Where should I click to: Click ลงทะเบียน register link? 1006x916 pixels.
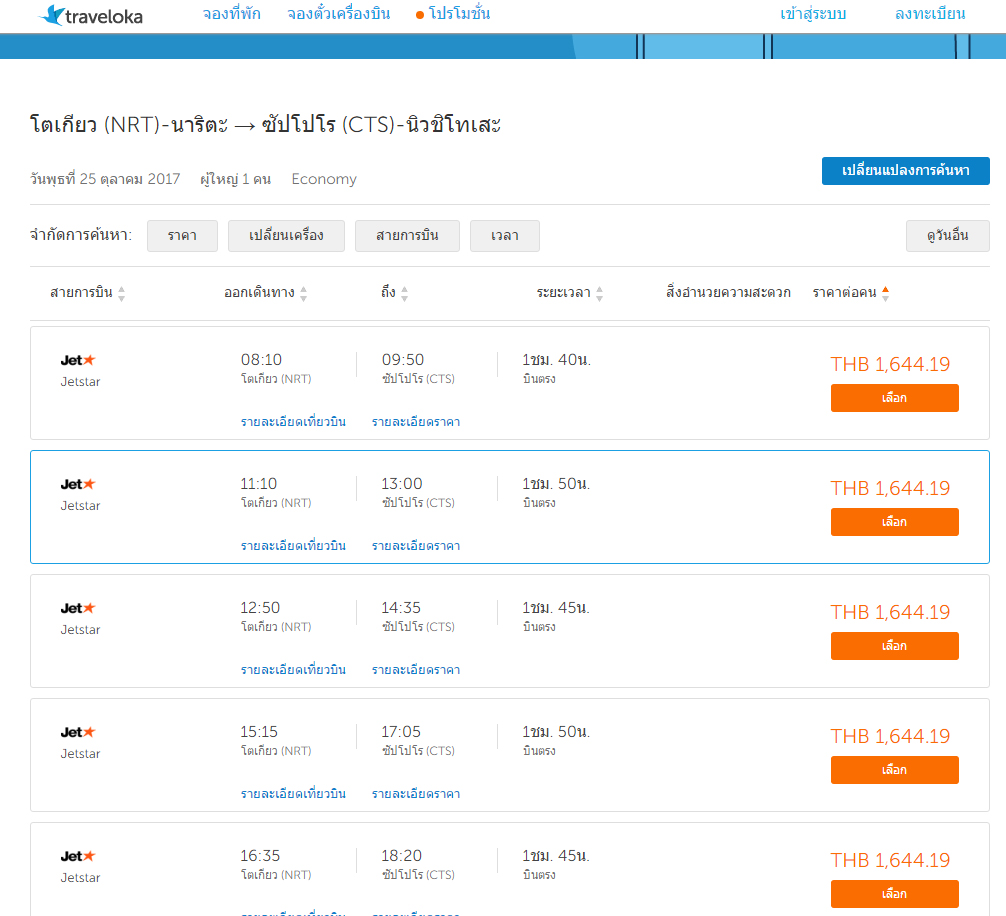pyautogui.click(x=930, y=14)
